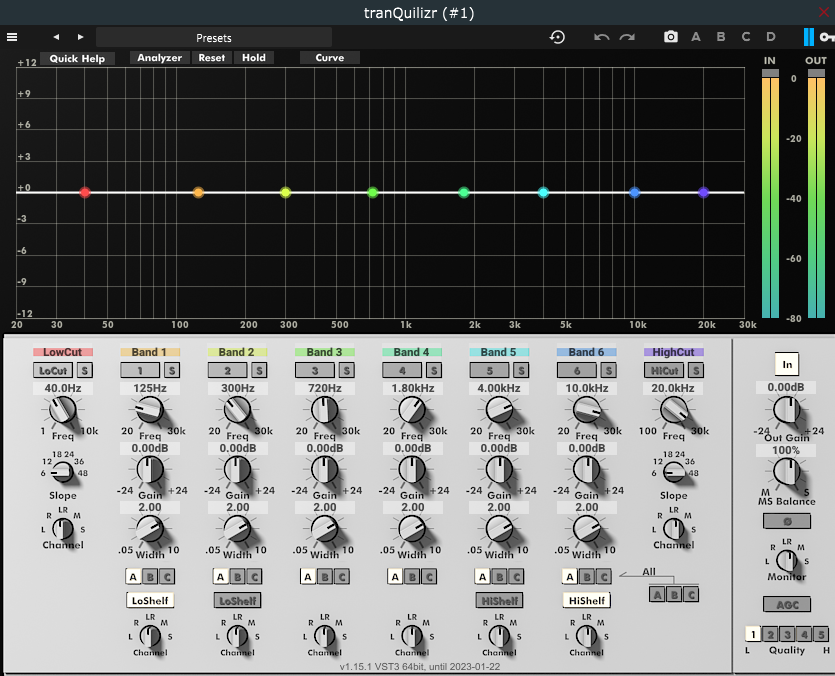Viewport: 835px width, 676px height.
Task: Open the hamburger main menu
Action: click(12, 37)
